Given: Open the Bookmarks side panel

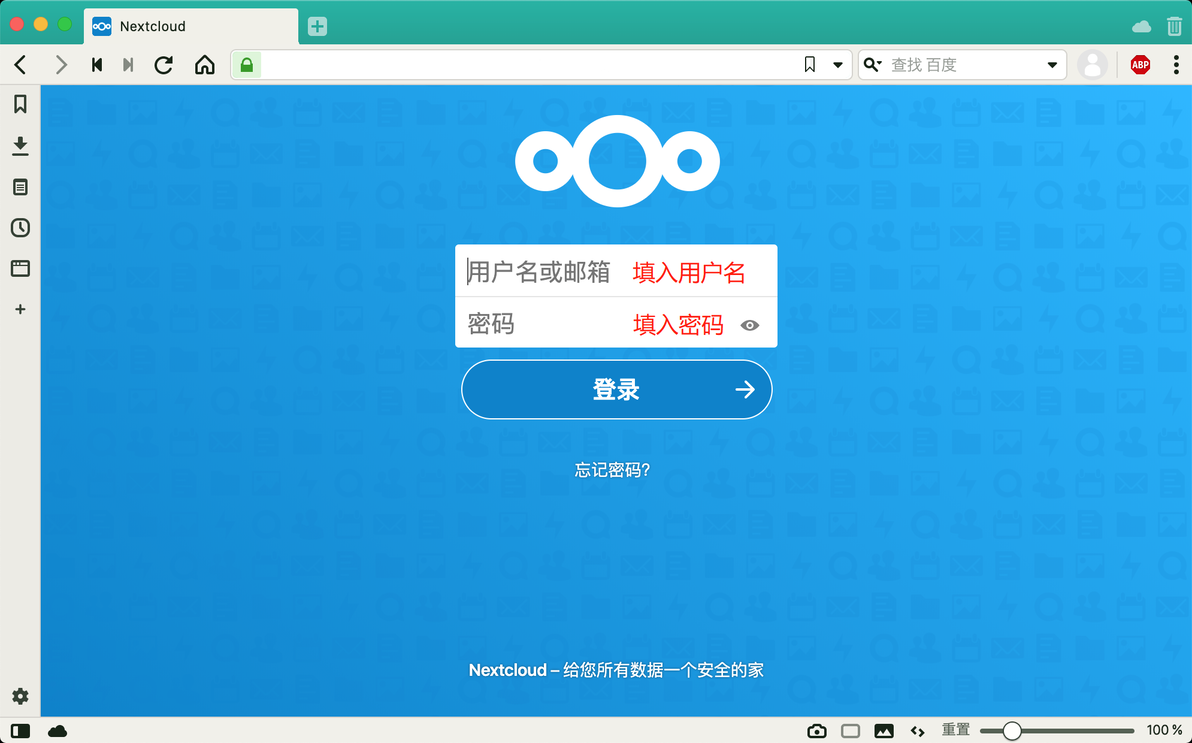Looking at the screenshot, I should click(x=21, y=104).
